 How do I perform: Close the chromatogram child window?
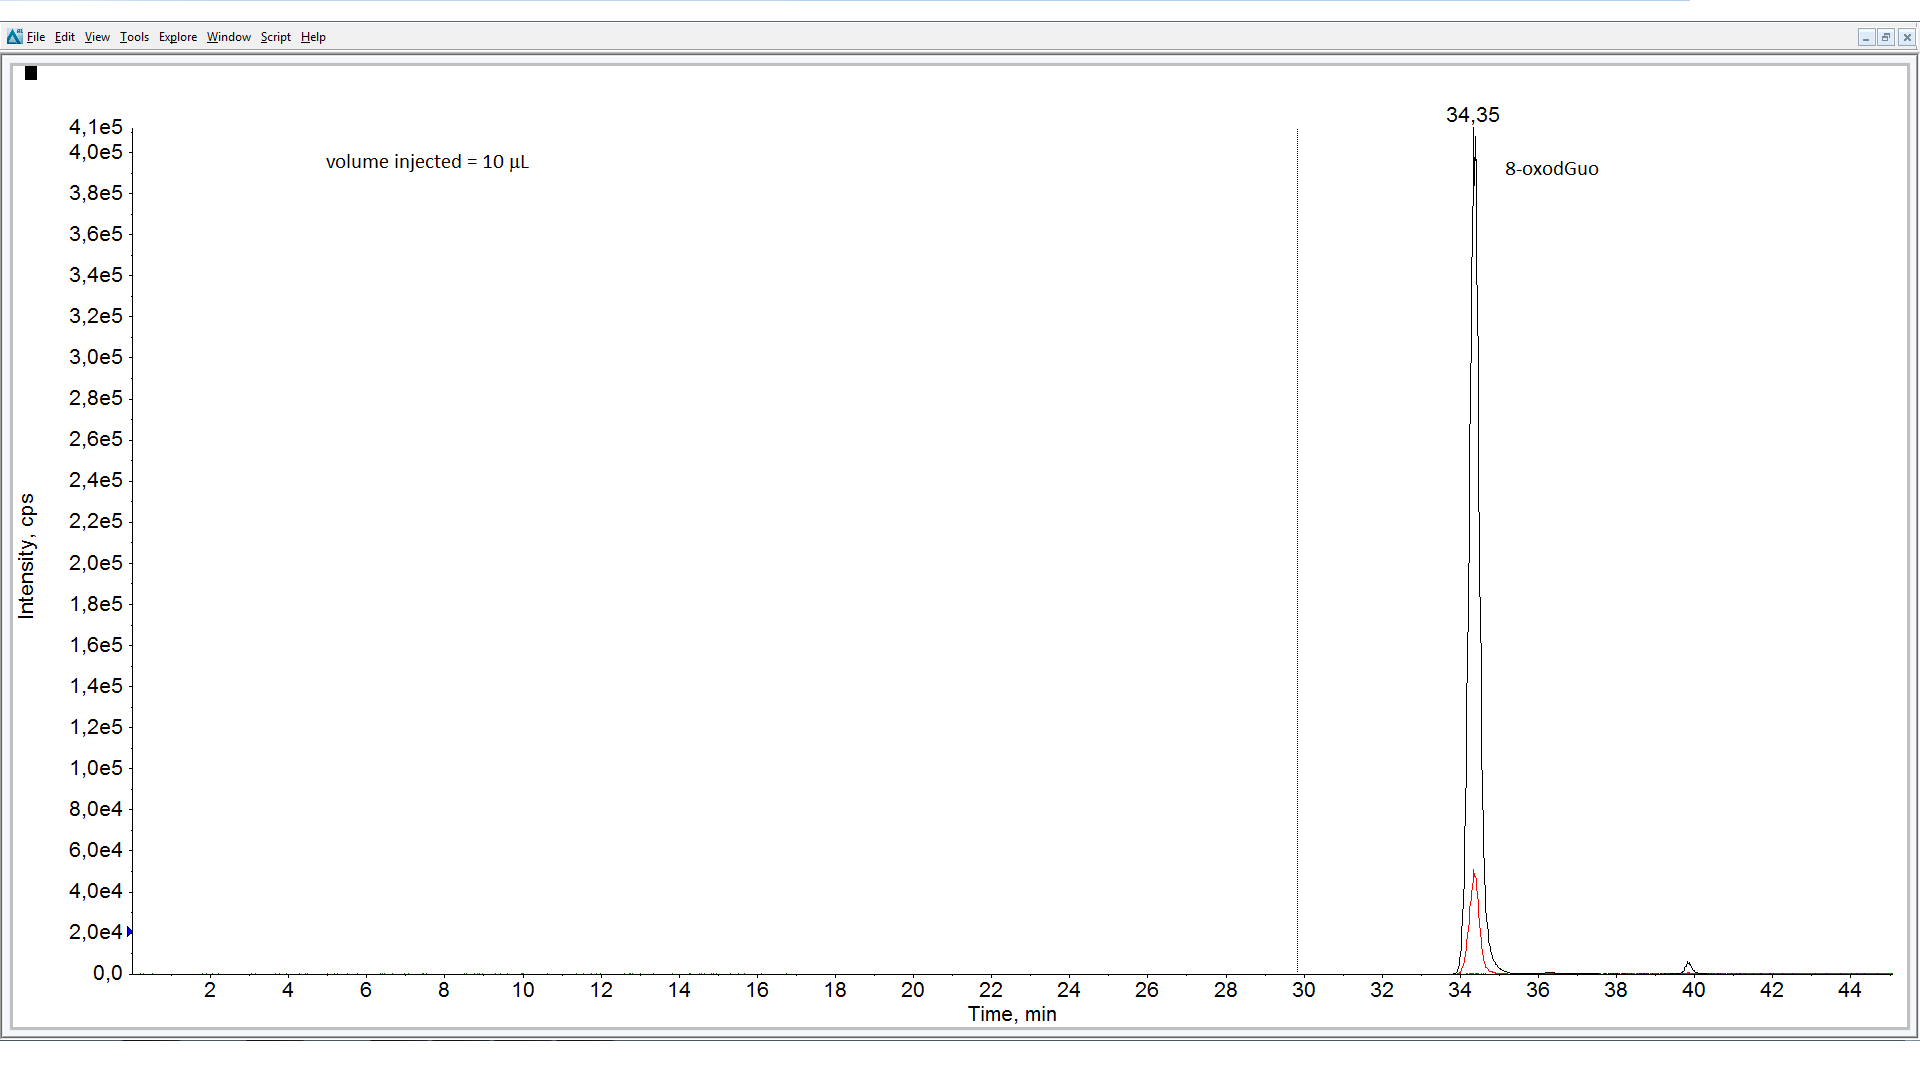pyautogui.click(x=1907, y=37)
